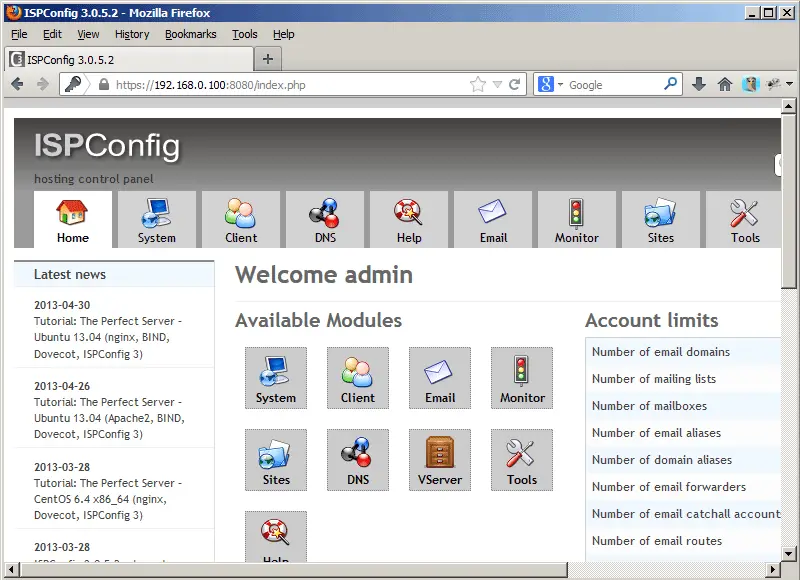Open the URL history dropdown arrow
Screen dimensions: 800x580
click(497, 85)
